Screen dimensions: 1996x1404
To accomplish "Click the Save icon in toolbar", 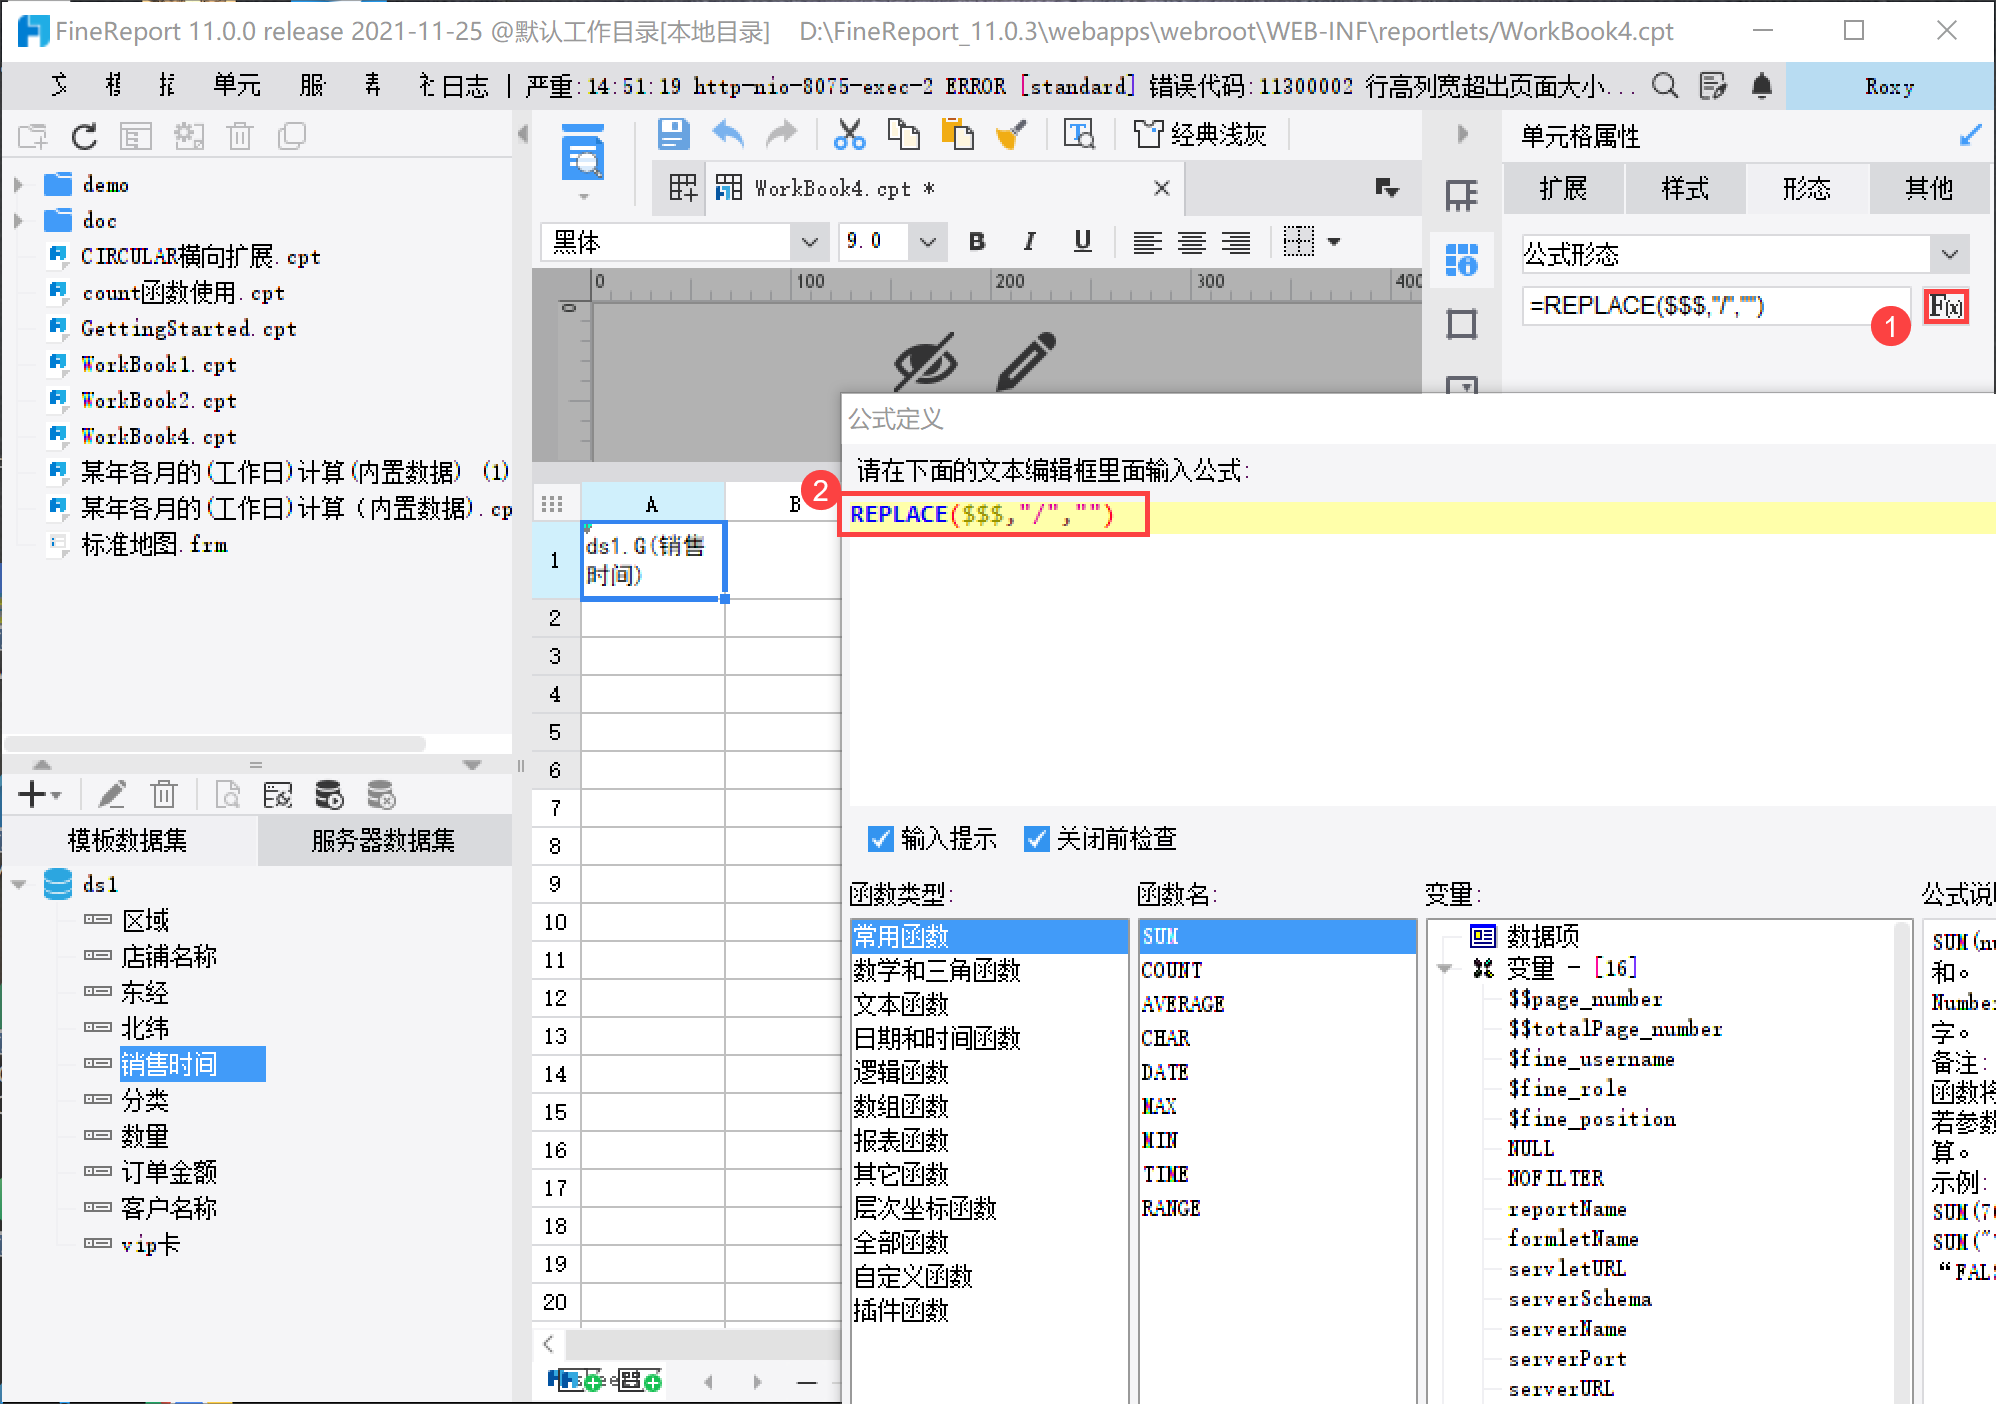I will (x=673, y=134).
